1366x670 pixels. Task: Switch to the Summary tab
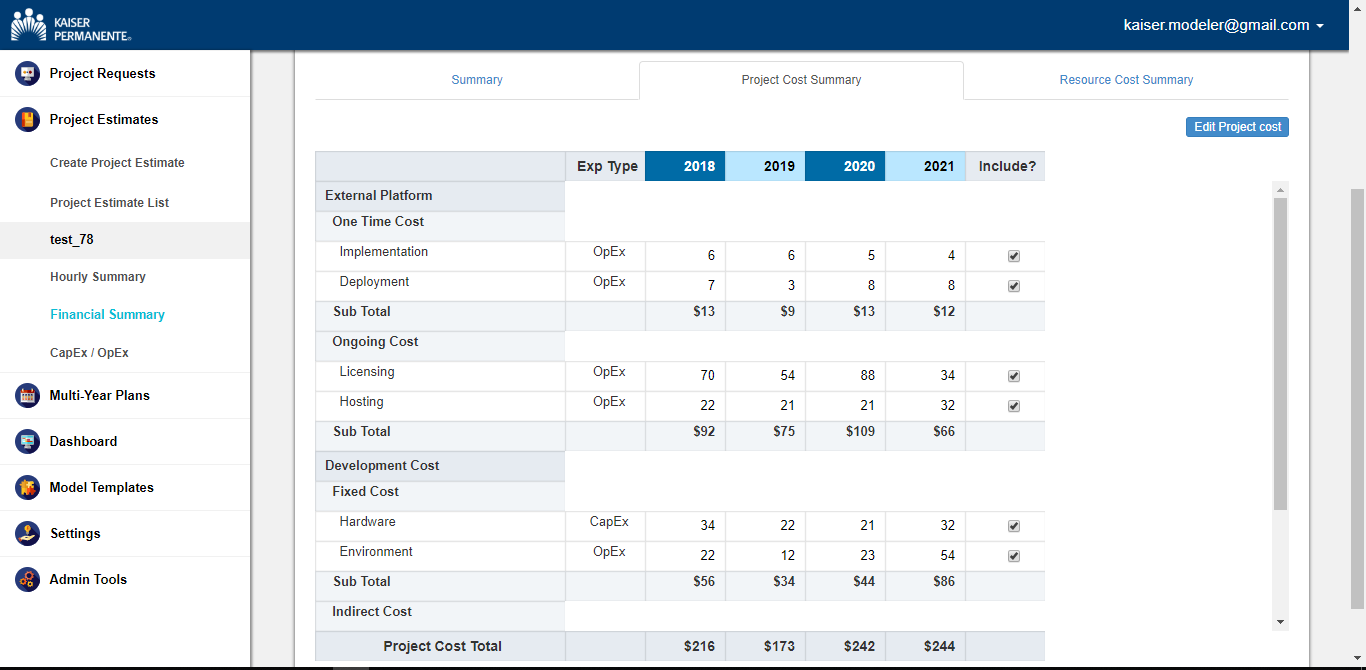(477, 80)
